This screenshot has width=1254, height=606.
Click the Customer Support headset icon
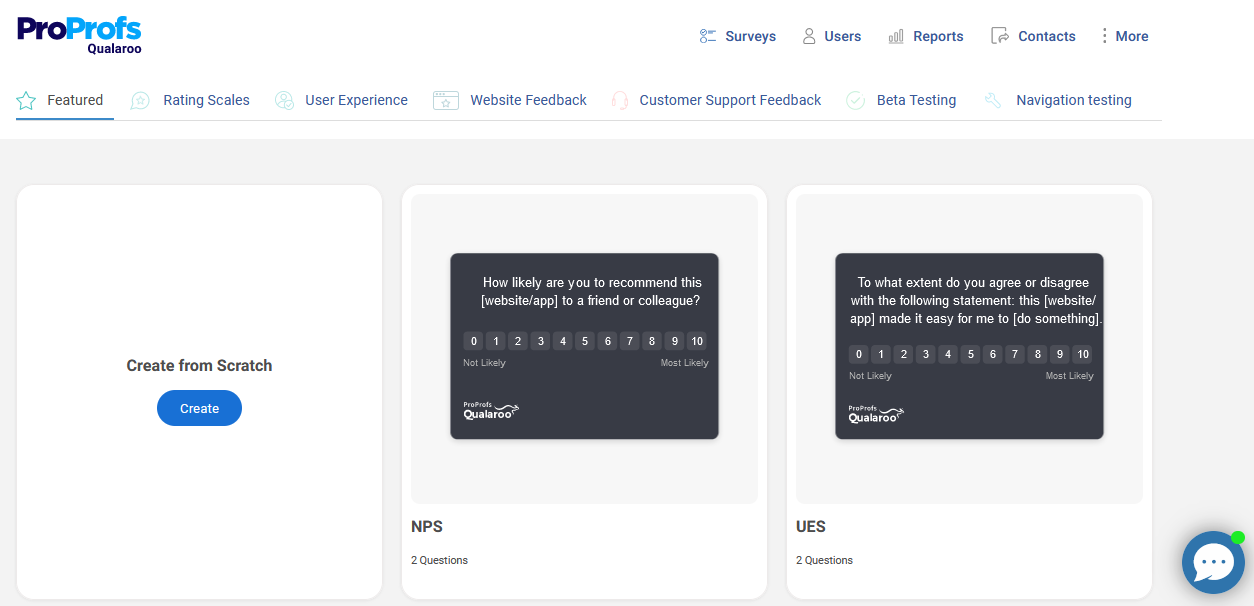point(620,101)
